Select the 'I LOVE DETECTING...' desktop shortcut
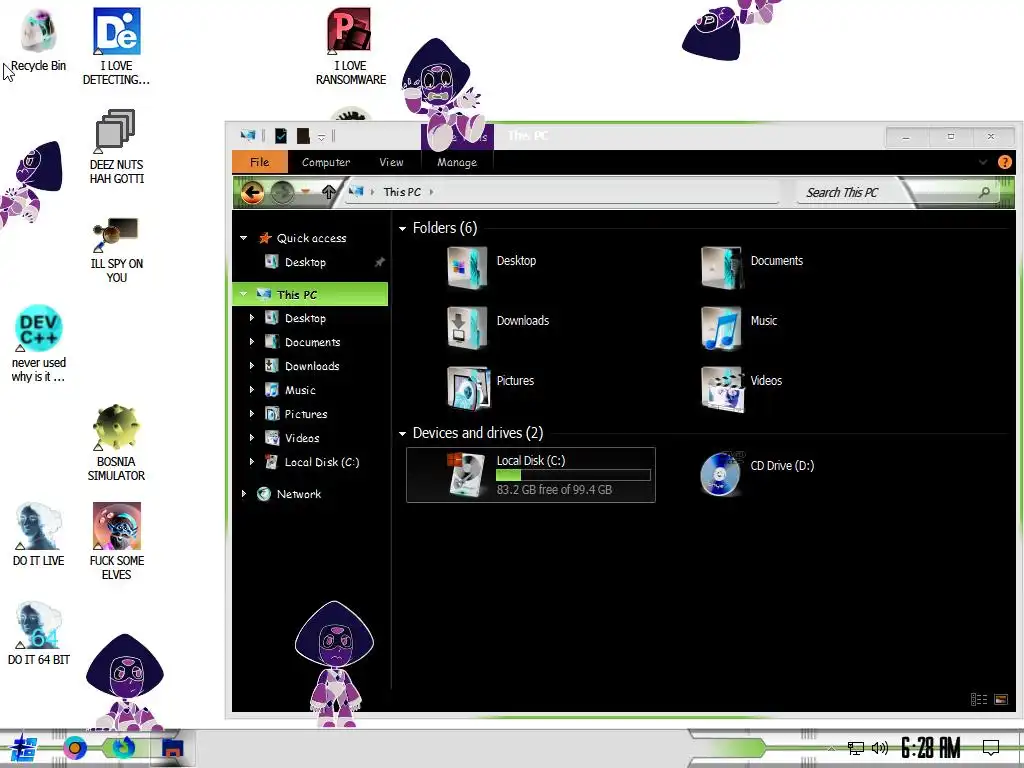Image resolution: width=1024 pixels, height=768 pixels. 116,47
